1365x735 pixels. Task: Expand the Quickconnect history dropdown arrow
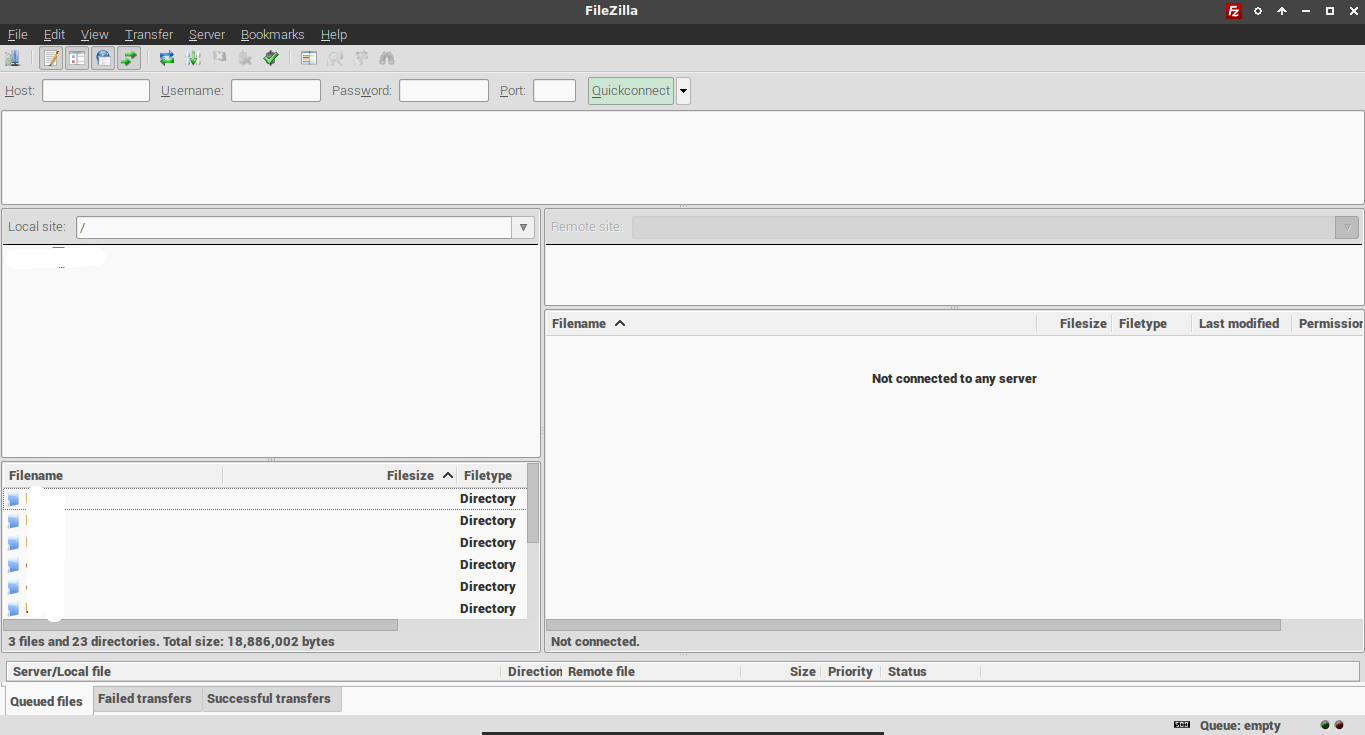(x=683, y=91)
